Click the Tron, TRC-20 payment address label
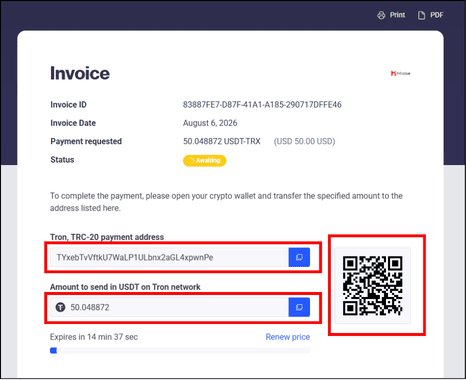Viewport: 466px width, 380px height. coord(107,237)
